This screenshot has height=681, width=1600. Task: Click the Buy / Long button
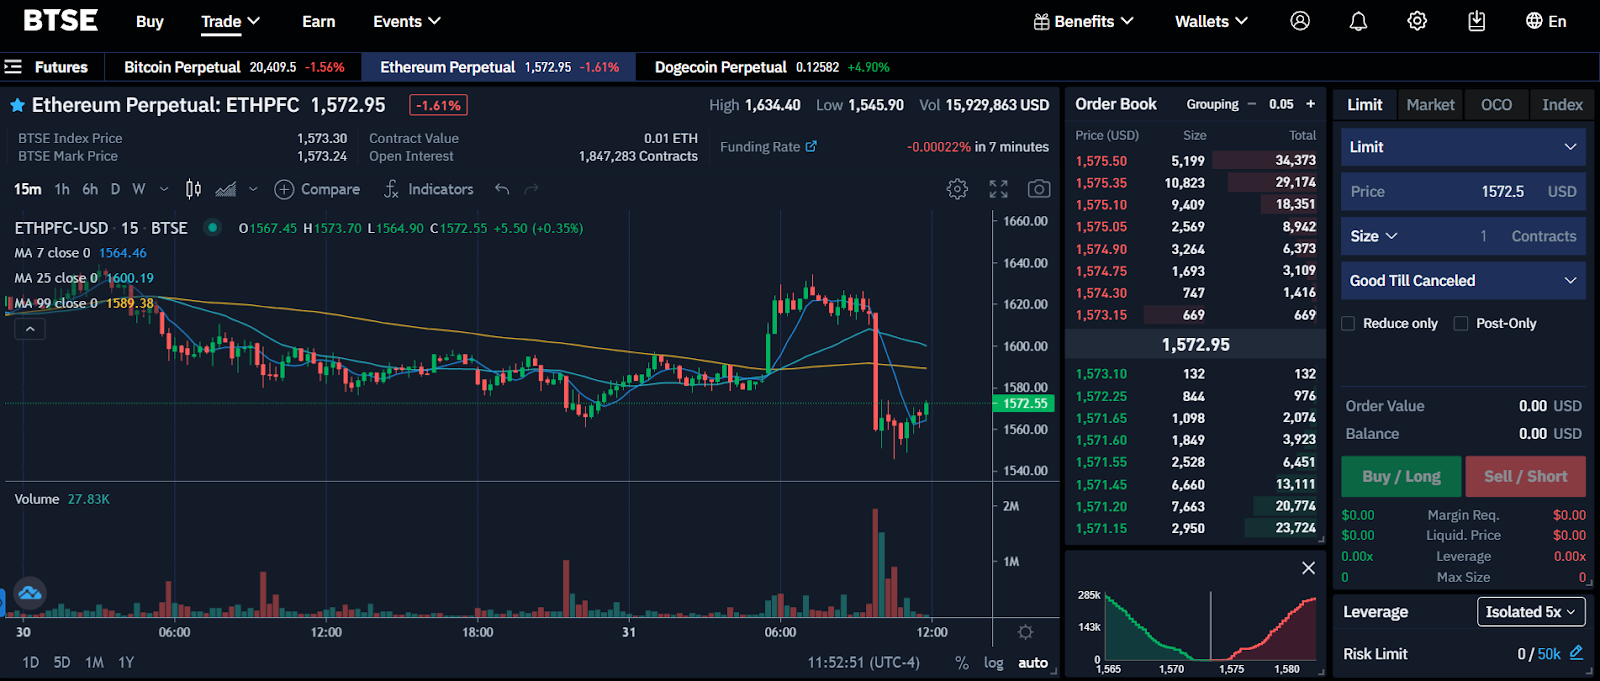(1401, 476)
